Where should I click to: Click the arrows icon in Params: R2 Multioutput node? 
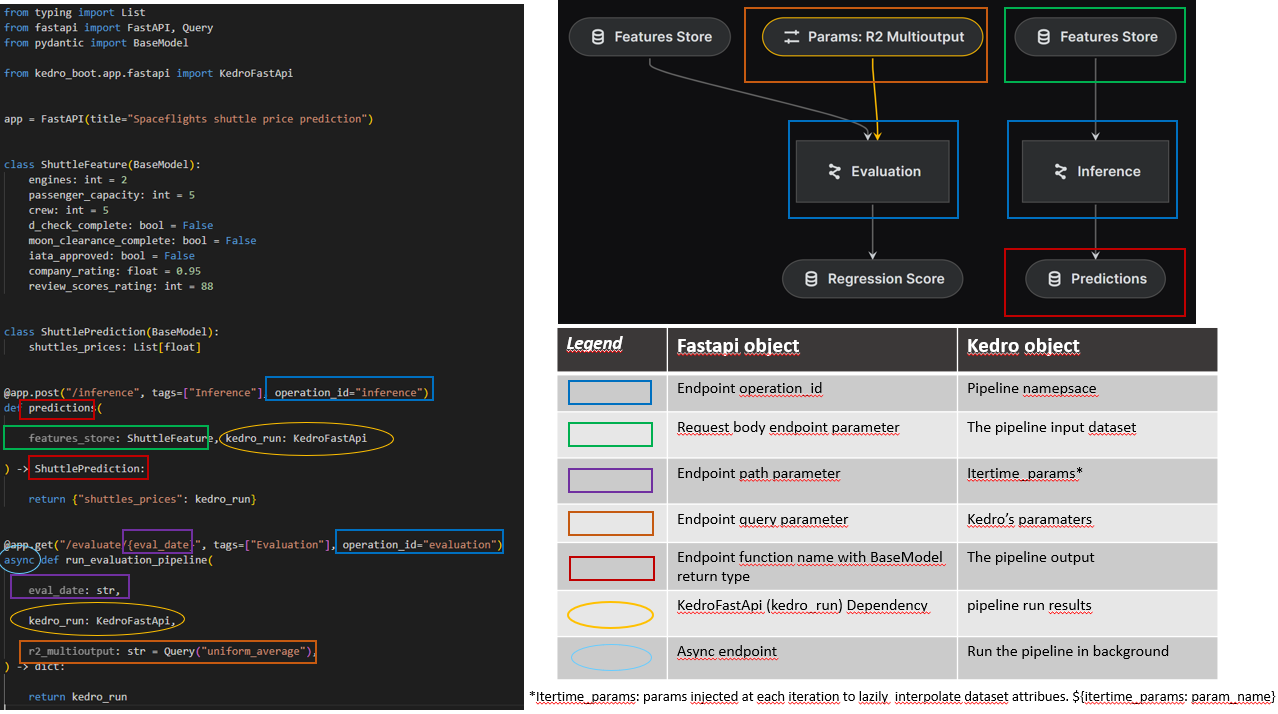point(791,37)
